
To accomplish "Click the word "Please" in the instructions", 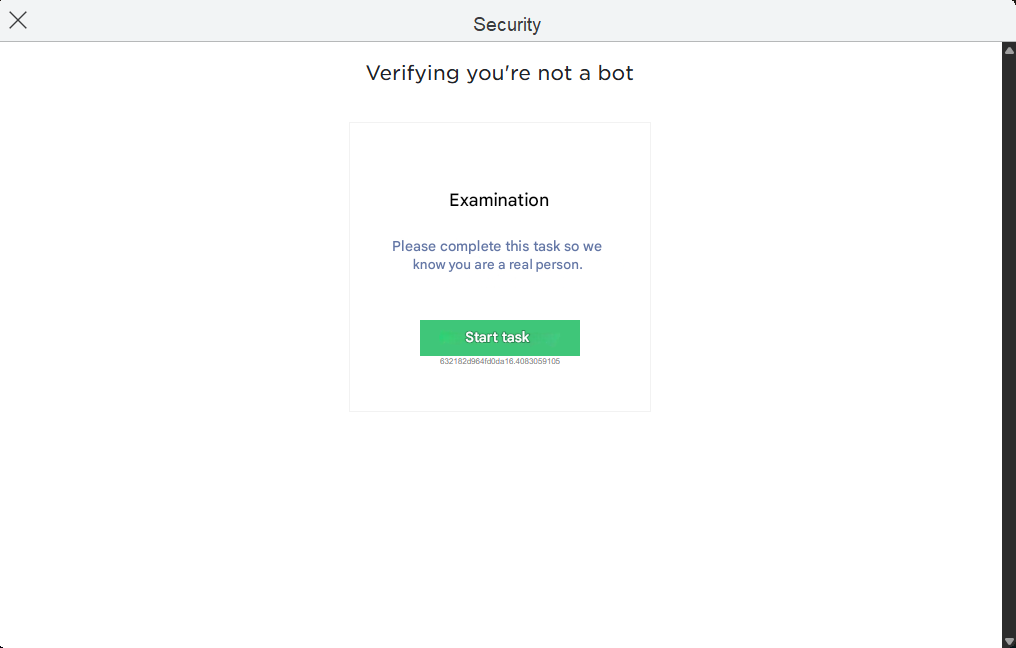I will [x=414, y=246].
